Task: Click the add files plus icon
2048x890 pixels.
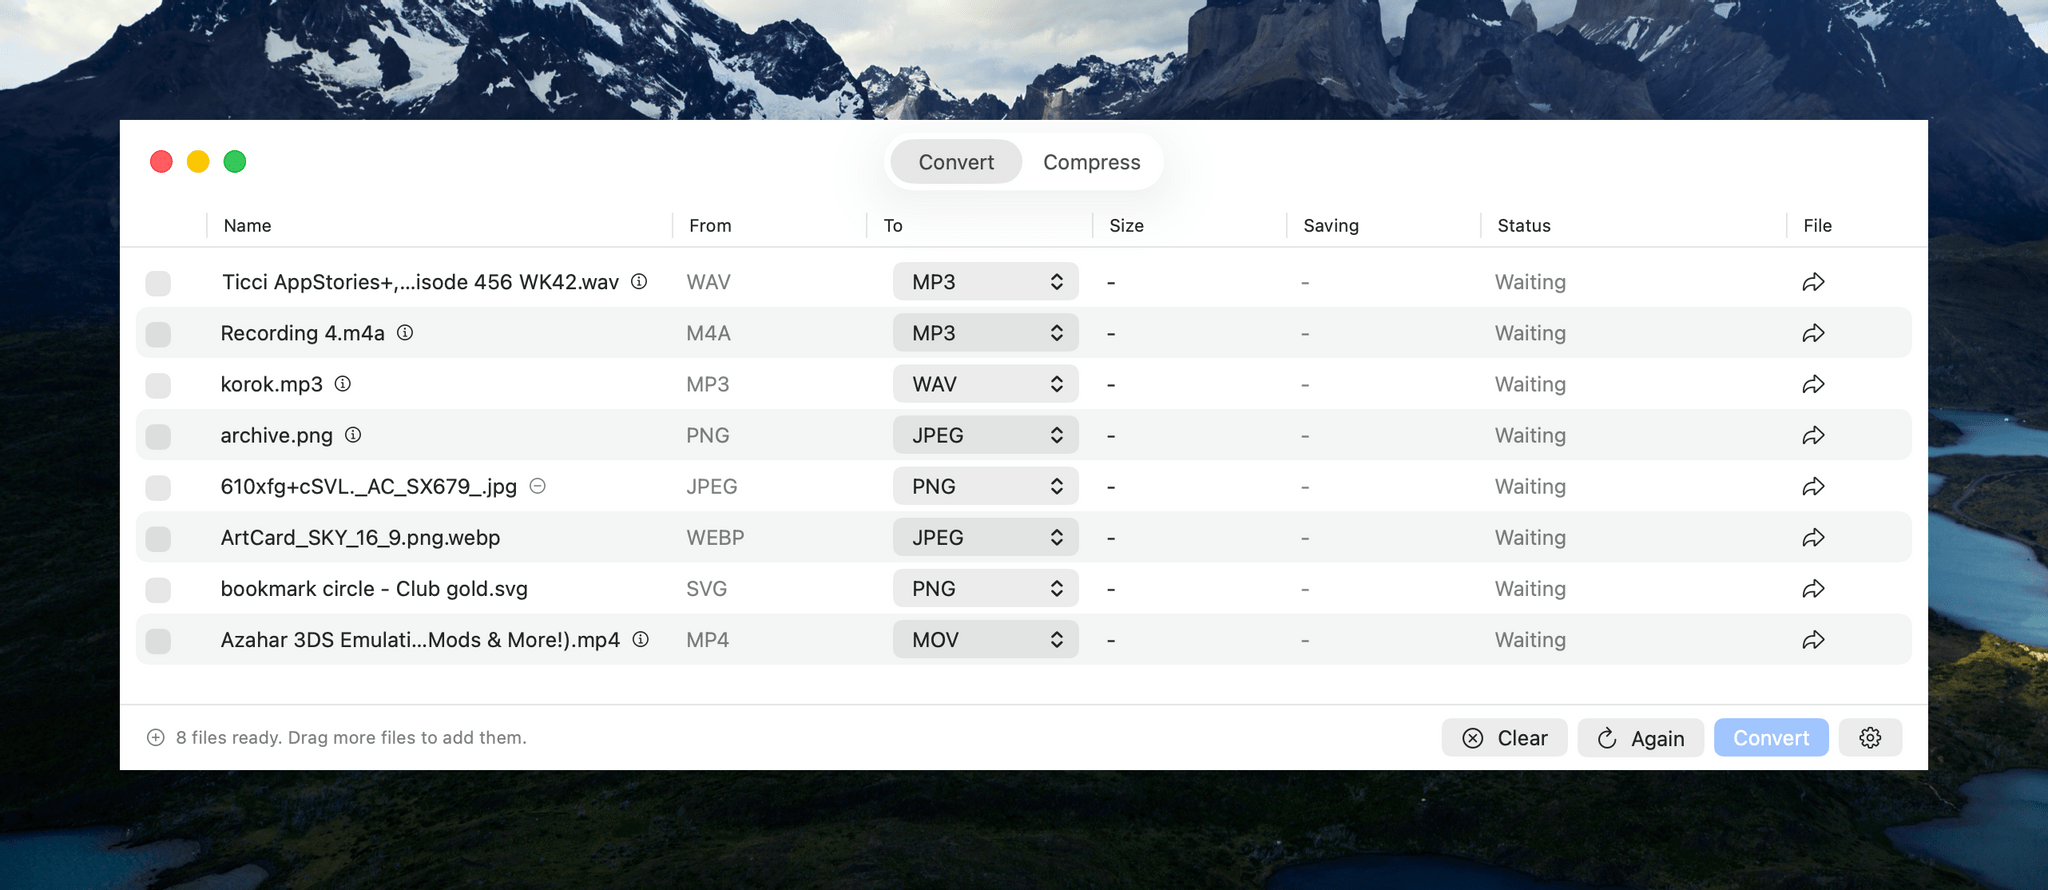Action: tap(156, 738)
